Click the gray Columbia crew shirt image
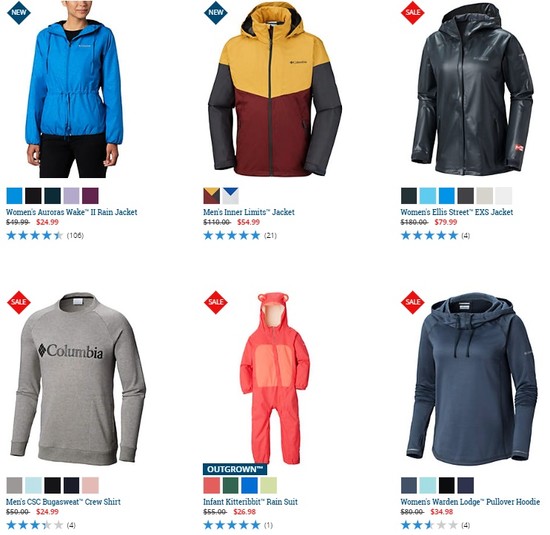The height and width of the screenshot is (535, 550). pyautogui.click(x=78, y=379)
